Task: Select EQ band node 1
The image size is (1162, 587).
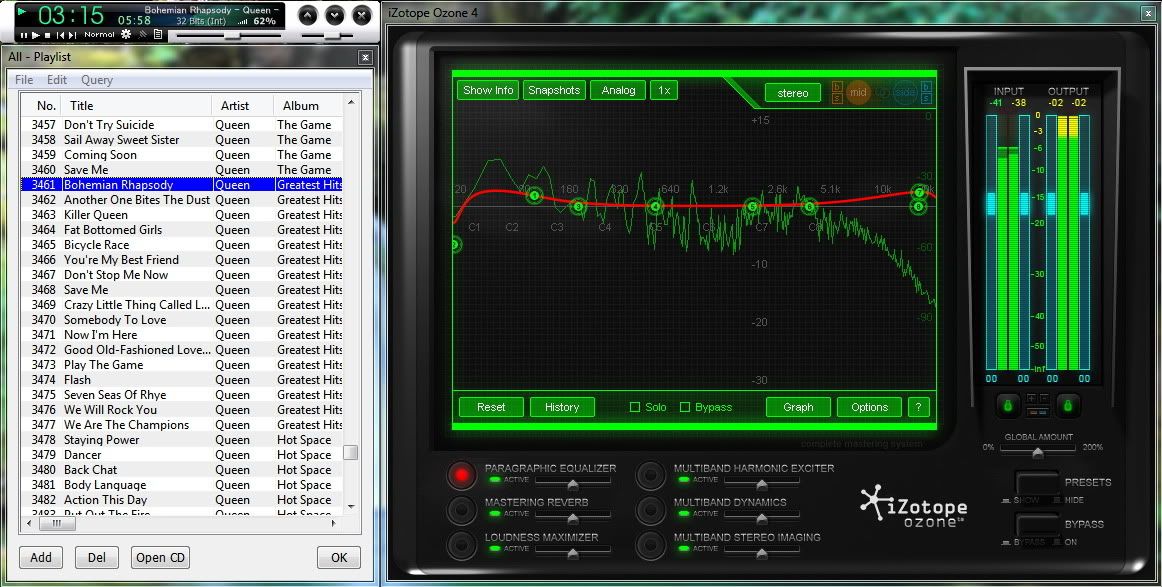Action: pos(534,196)
